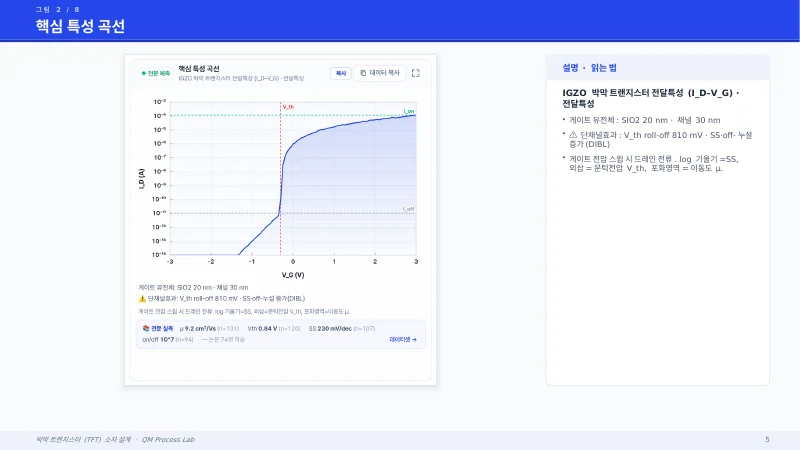800x450 pixels.
Task: Click the green I_on label on chart
Action: tap(409, 111)
